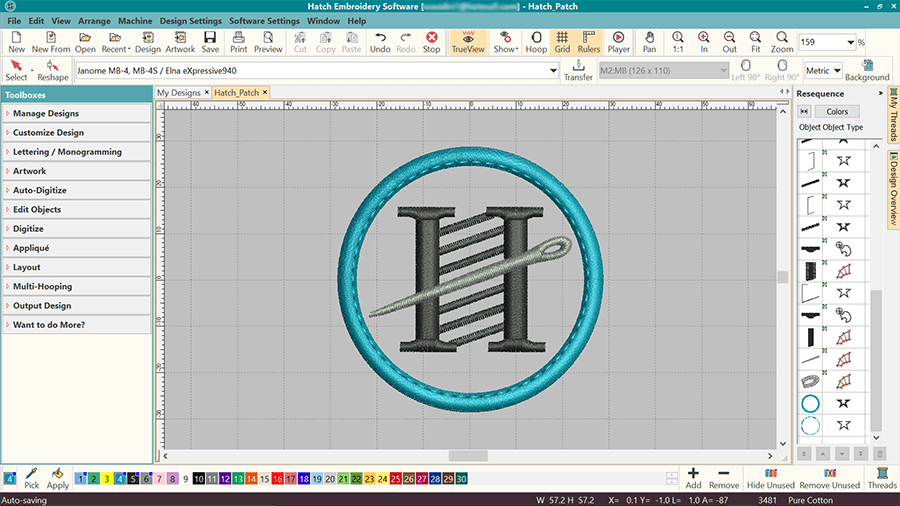Toggle the Rulers display
The image size is (900, 506).
(589, 42)
